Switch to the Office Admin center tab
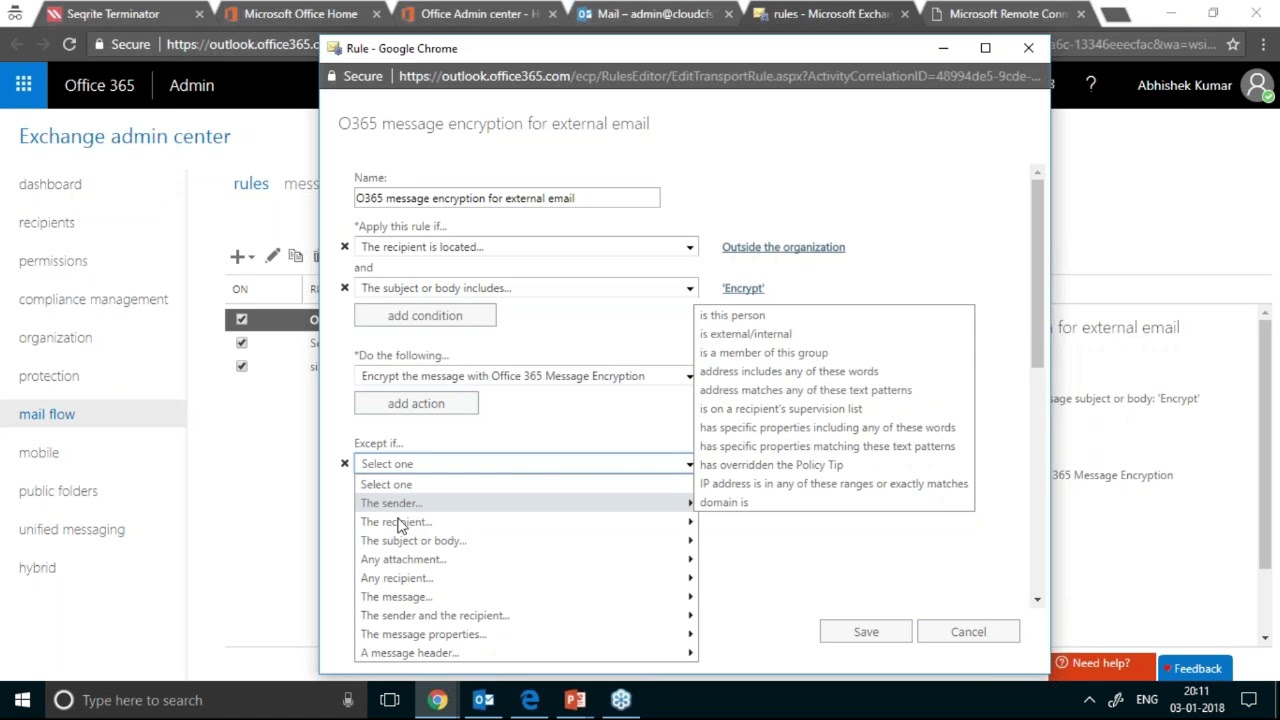1280x720 pixels. tap(479, 14)
